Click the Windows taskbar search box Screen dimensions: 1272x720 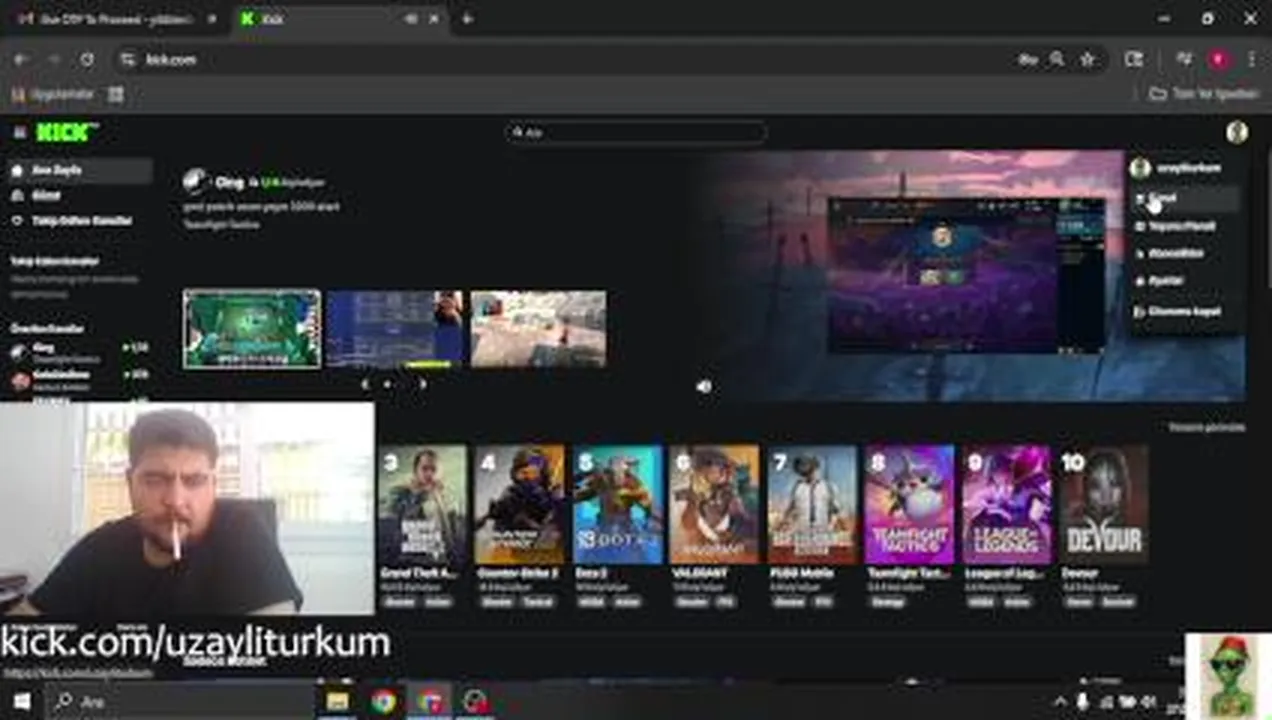180,701
